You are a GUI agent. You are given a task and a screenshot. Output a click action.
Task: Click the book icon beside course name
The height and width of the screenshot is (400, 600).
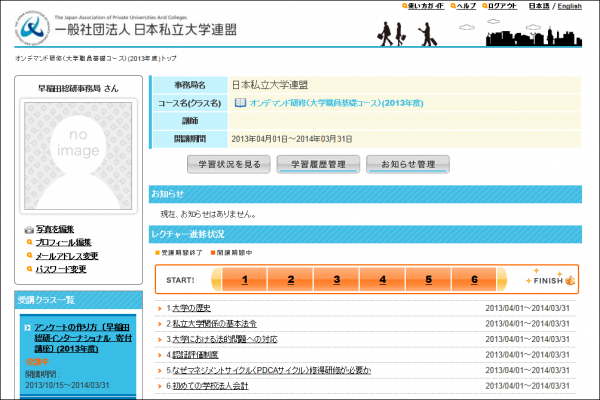point(240,103)
